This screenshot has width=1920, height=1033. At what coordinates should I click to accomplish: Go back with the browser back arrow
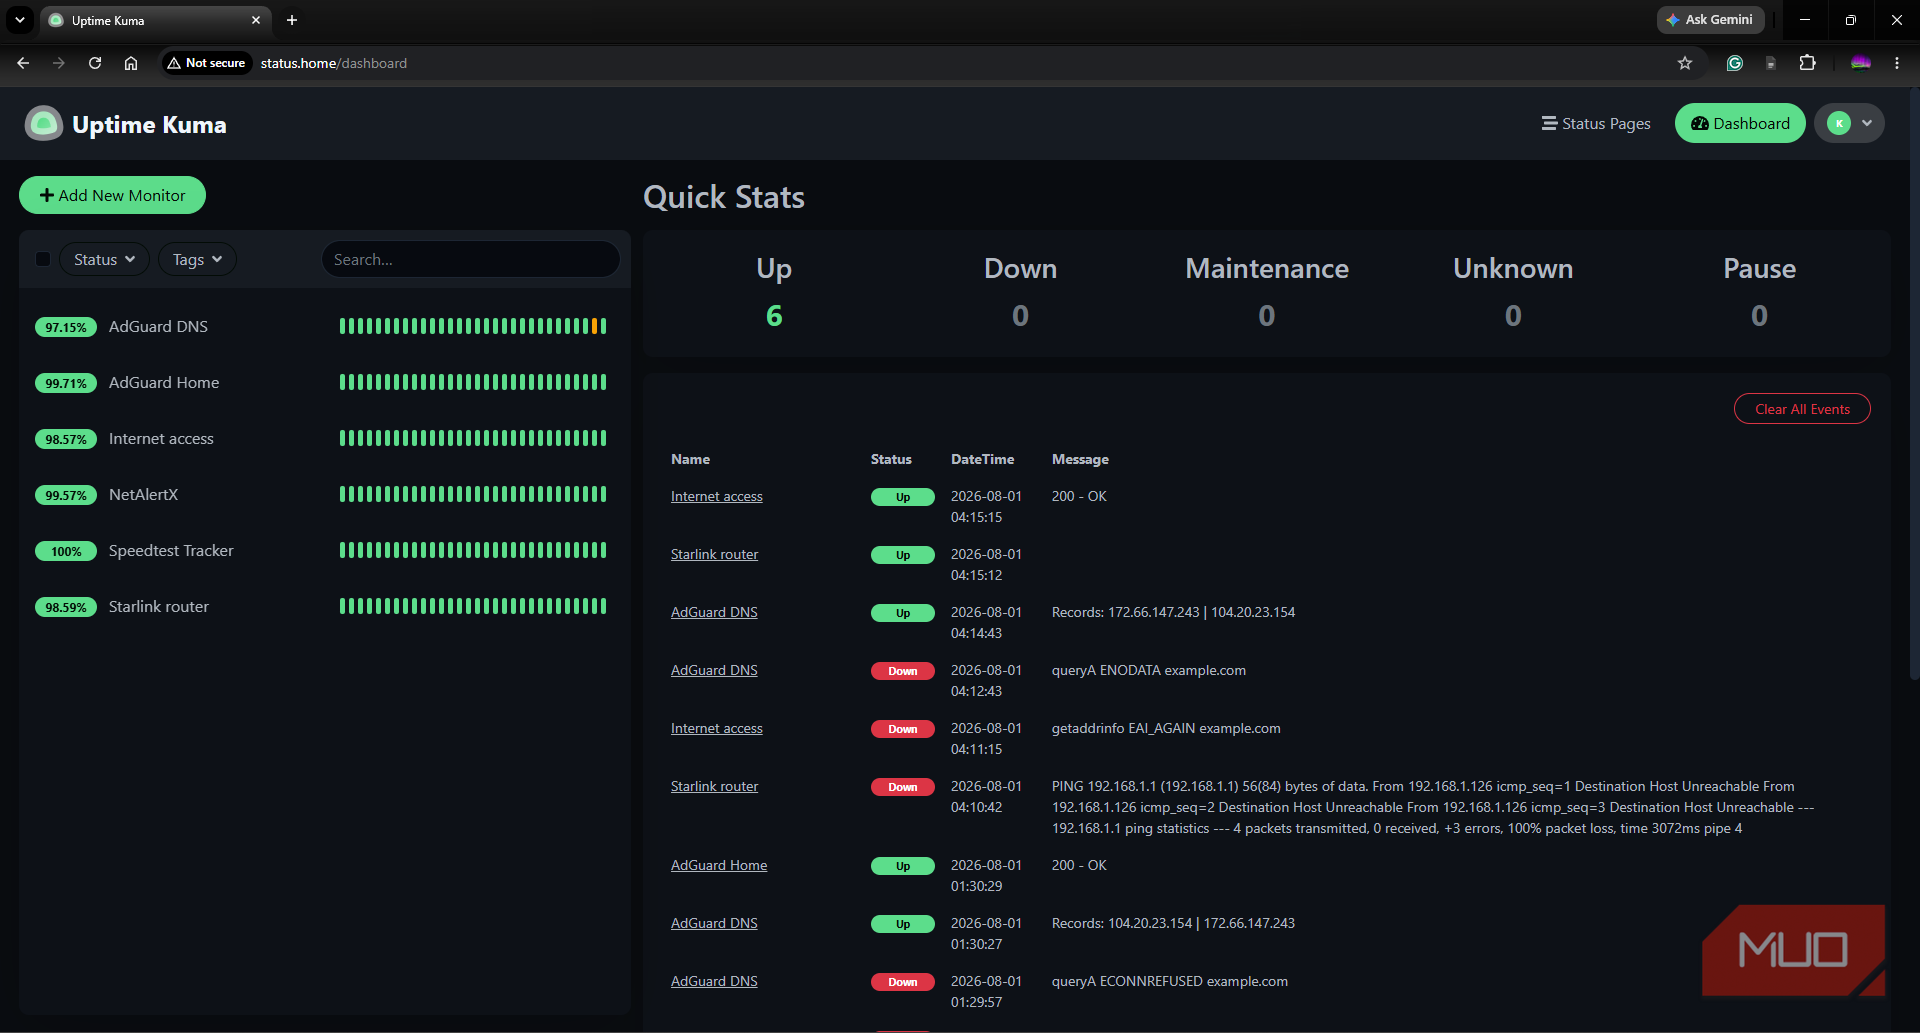[x=23, y=63]
